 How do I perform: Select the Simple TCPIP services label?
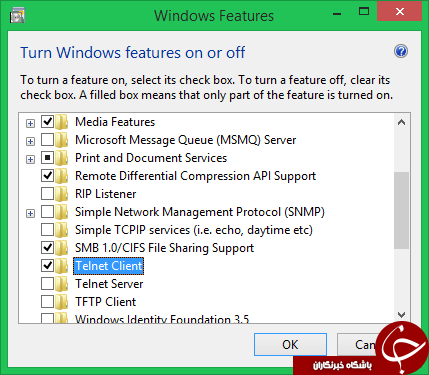[x=194, y=230]
